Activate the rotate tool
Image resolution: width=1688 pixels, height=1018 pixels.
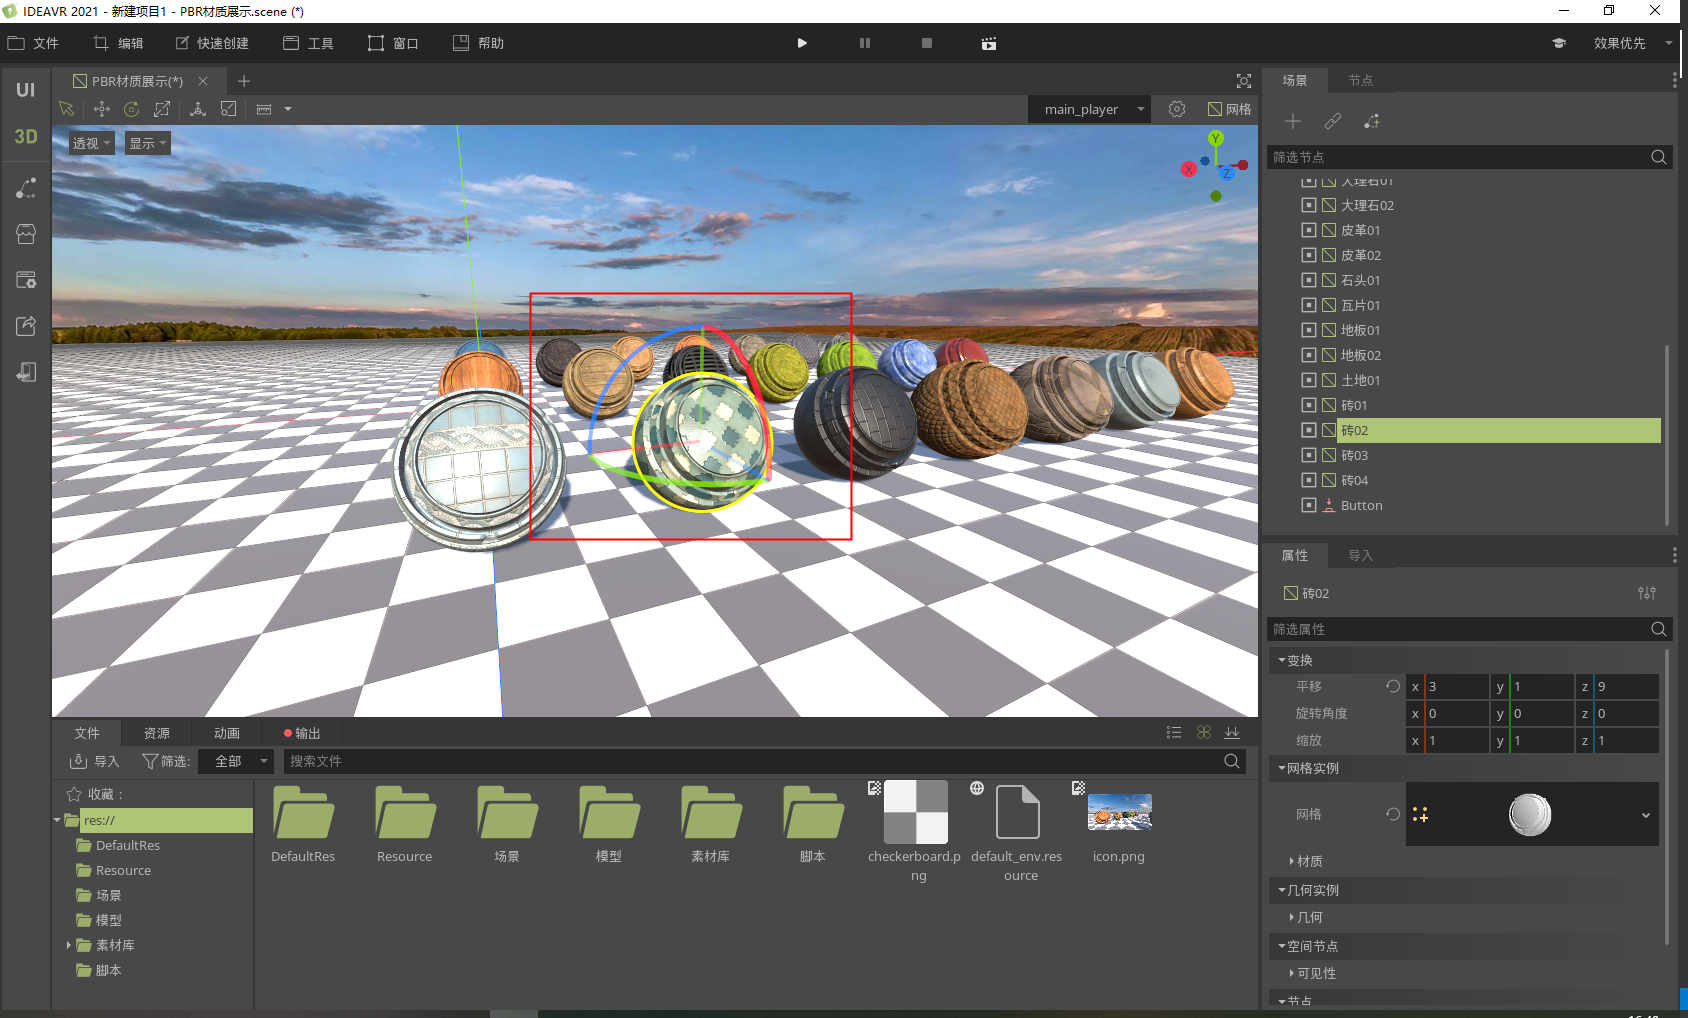click(x=131, y=109)
